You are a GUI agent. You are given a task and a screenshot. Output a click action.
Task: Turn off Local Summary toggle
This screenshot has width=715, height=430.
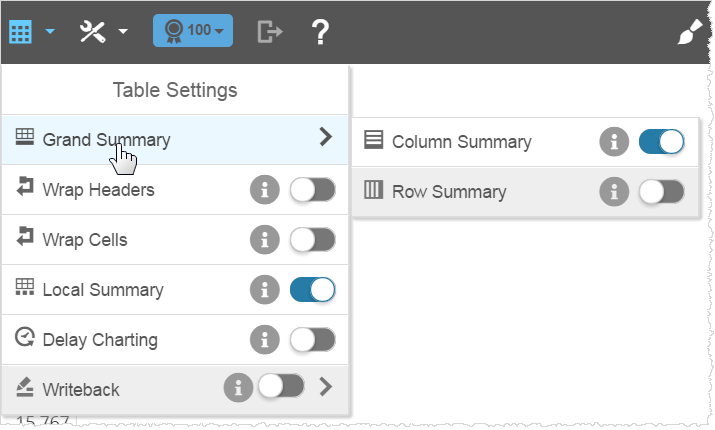312,290
